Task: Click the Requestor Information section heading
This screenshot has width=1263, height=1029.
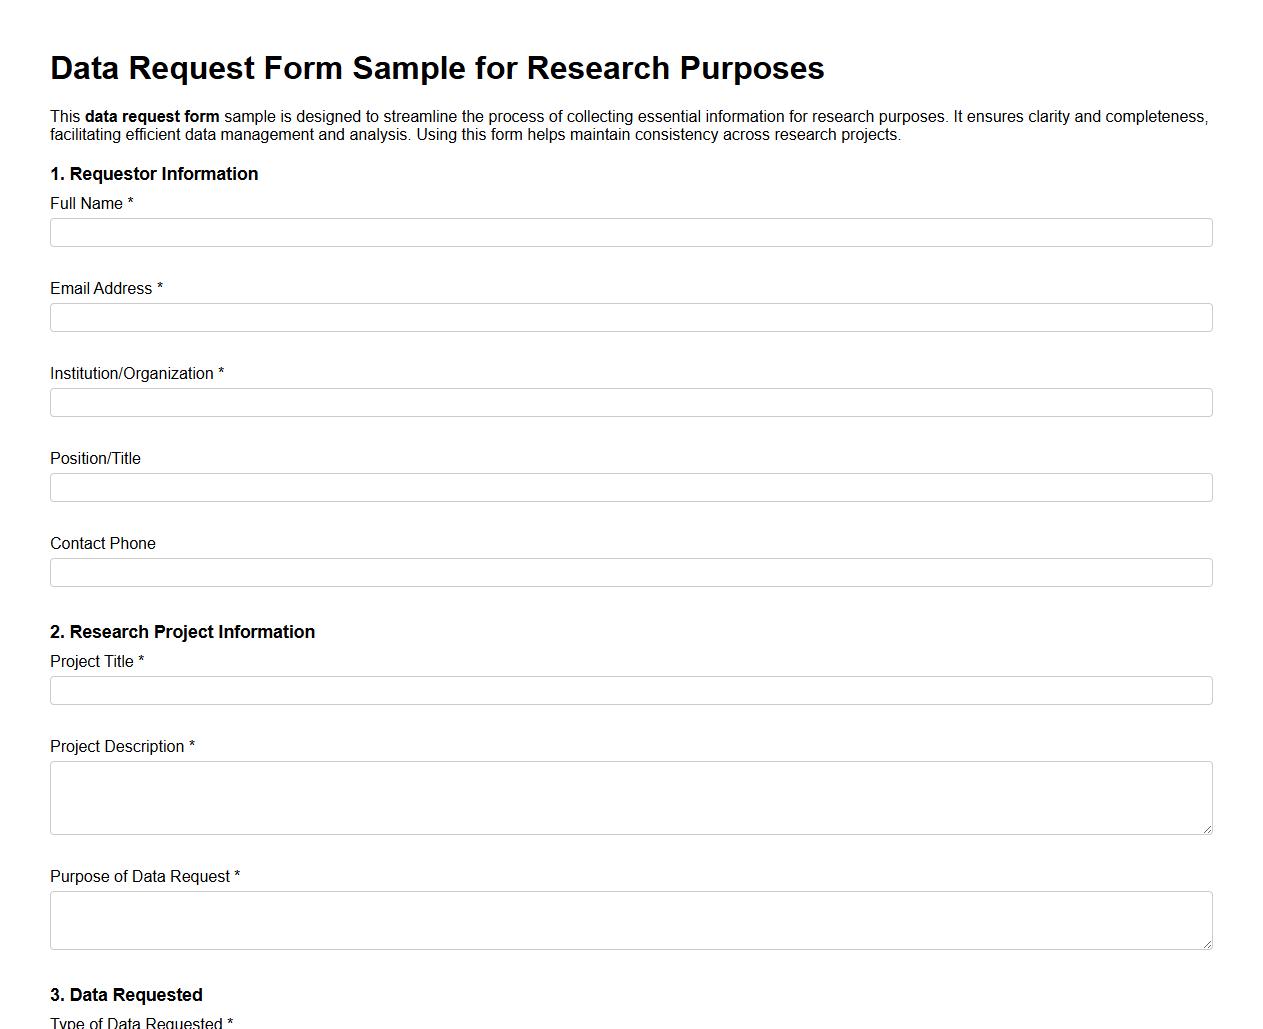Action: tap(154, 174)
